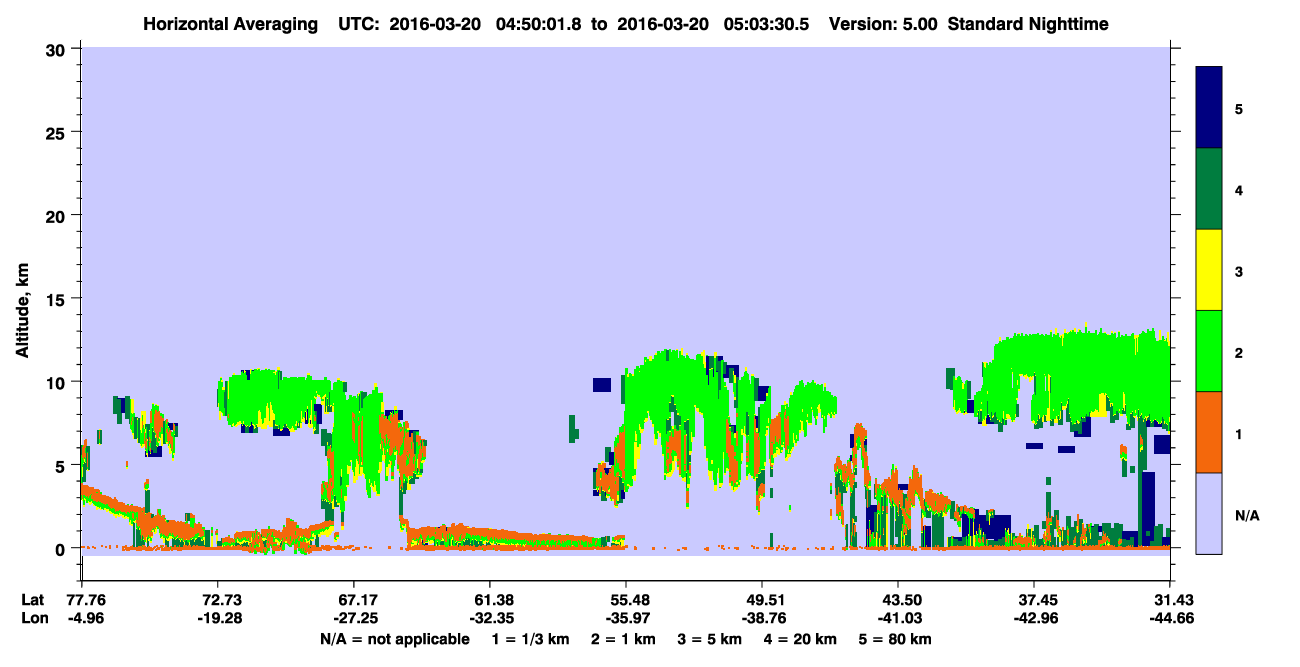Click the '4 = 20 km' legend note

tap(802, 639)
